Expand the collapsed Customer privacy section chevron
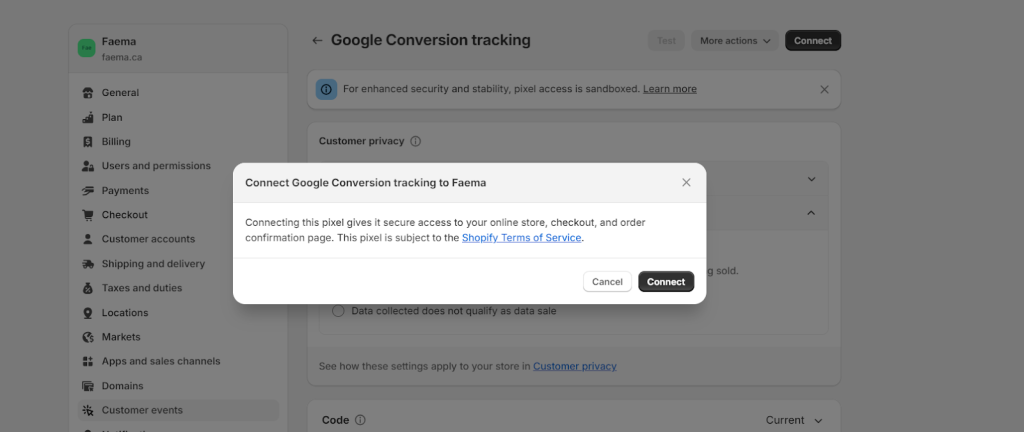This screenshot has width=1024, height=432. [x=811, y=179]
